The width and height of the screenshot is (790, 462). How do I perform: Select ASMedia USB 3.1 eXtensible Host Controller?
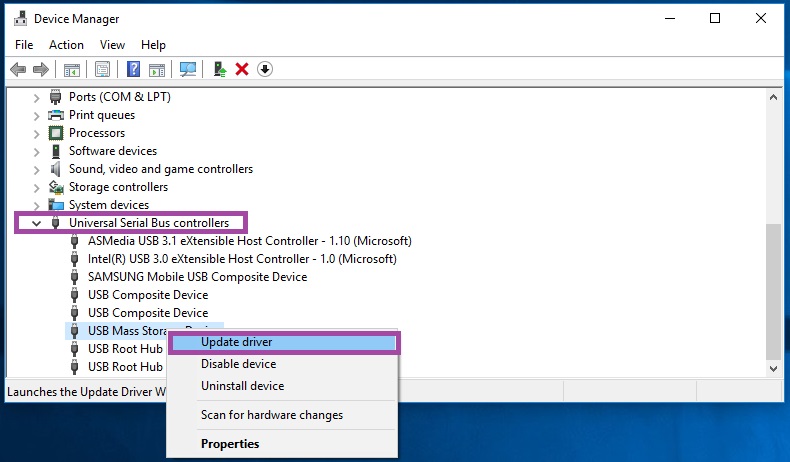coord(249,241)
